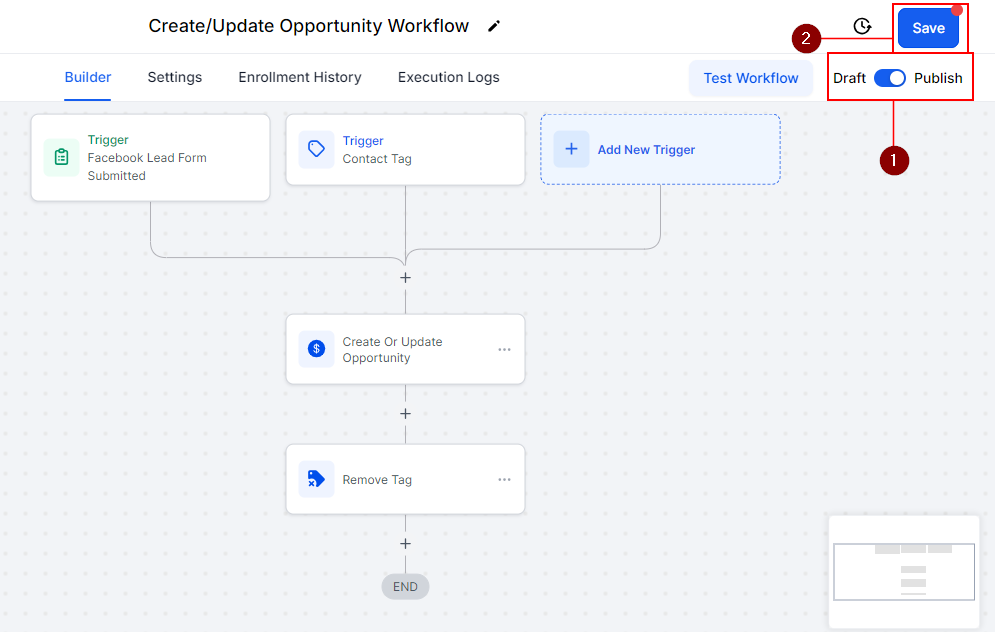This screenshot has width=995, height=632.
Task: Add step below triggers with plus icon
Action: (405, 277)
